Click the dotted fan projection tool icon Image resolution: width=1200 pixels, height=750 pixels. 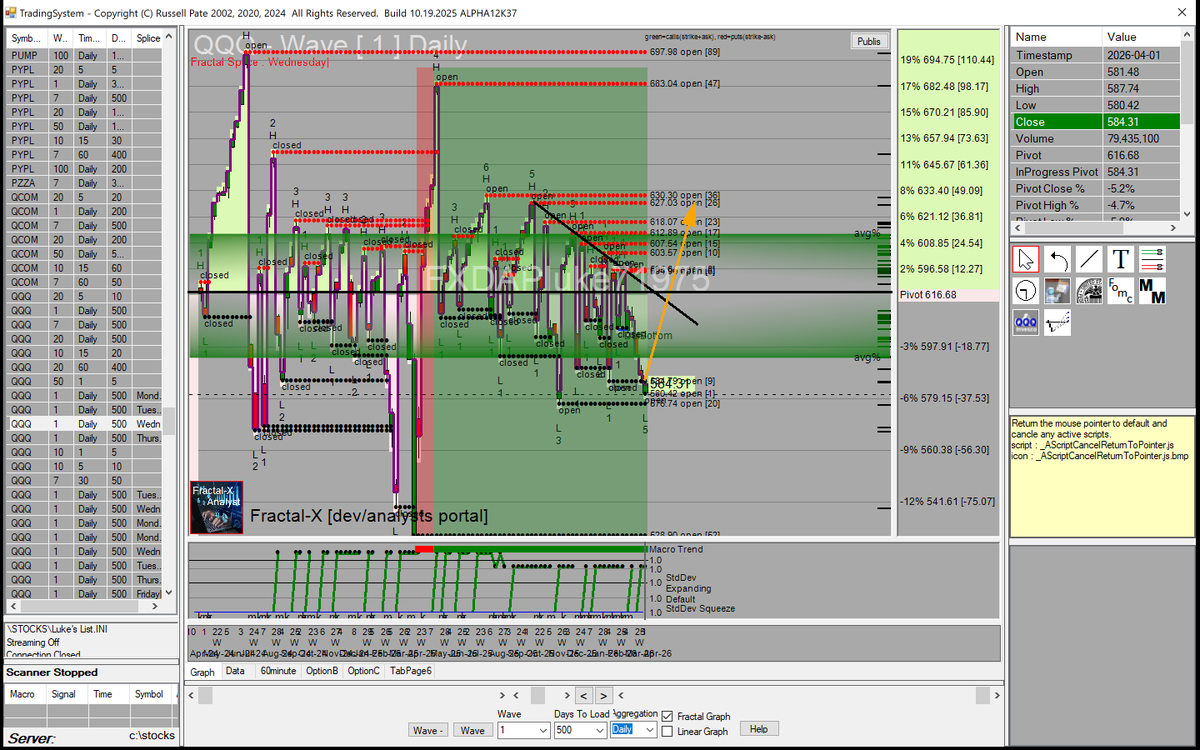click(x=1057, y=323)
